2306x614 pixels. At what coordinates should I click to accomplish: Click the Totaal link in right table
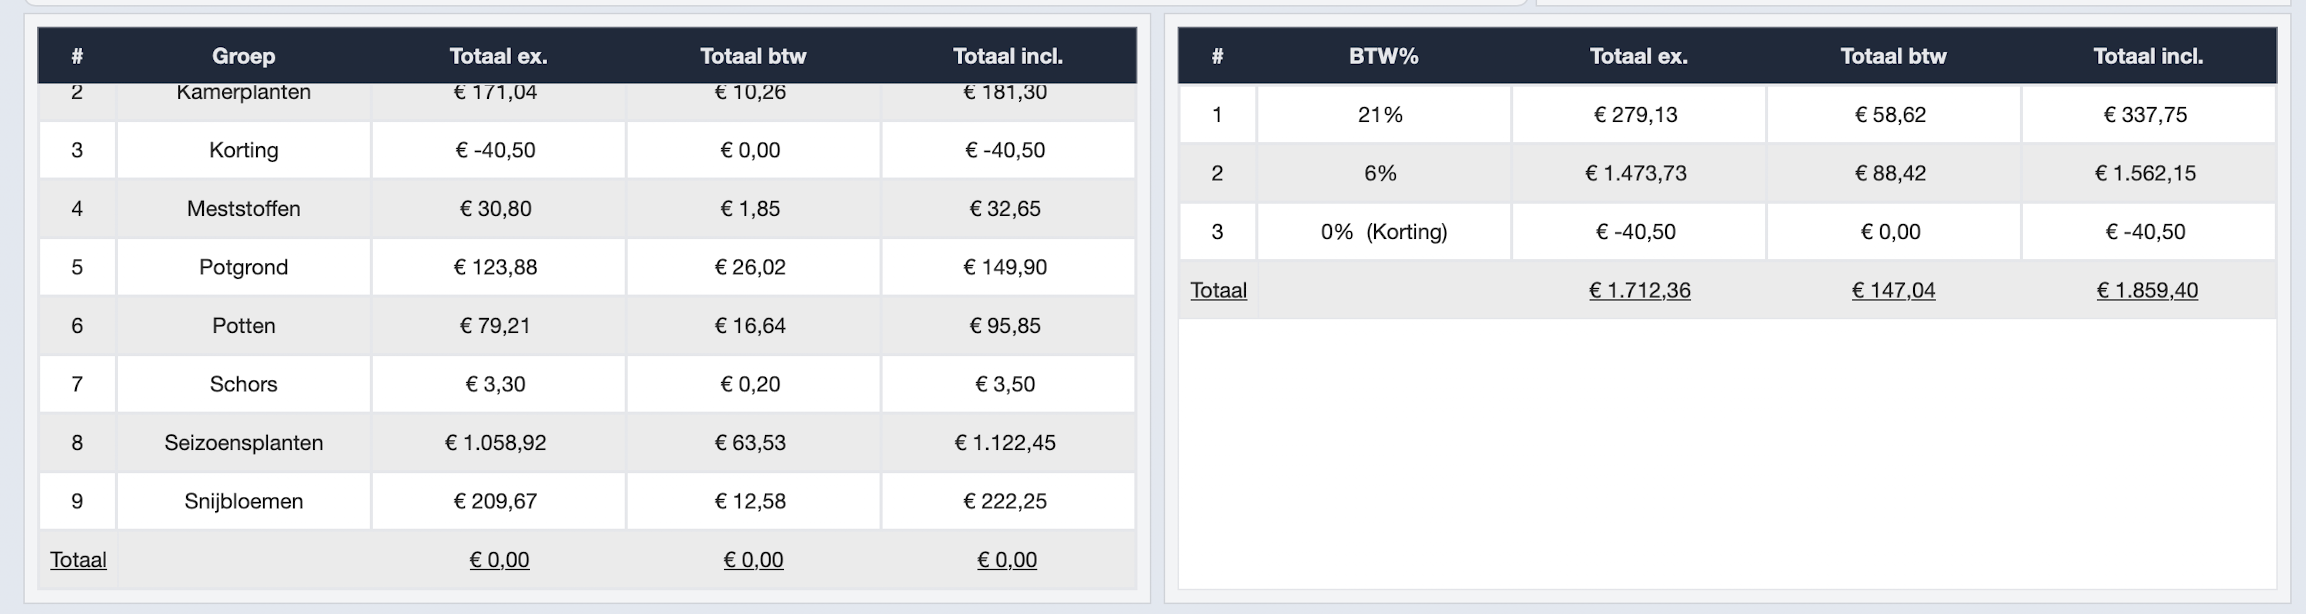coord(1218,290)
